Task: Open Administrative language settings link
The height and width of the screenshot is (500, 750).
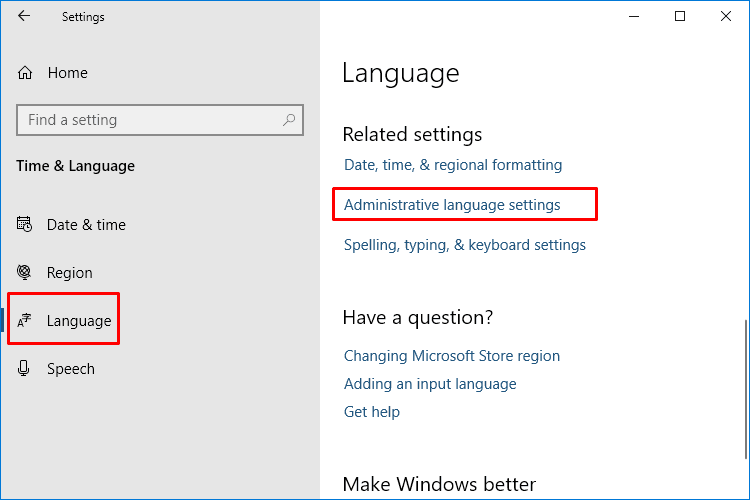Action: point(452,205)
